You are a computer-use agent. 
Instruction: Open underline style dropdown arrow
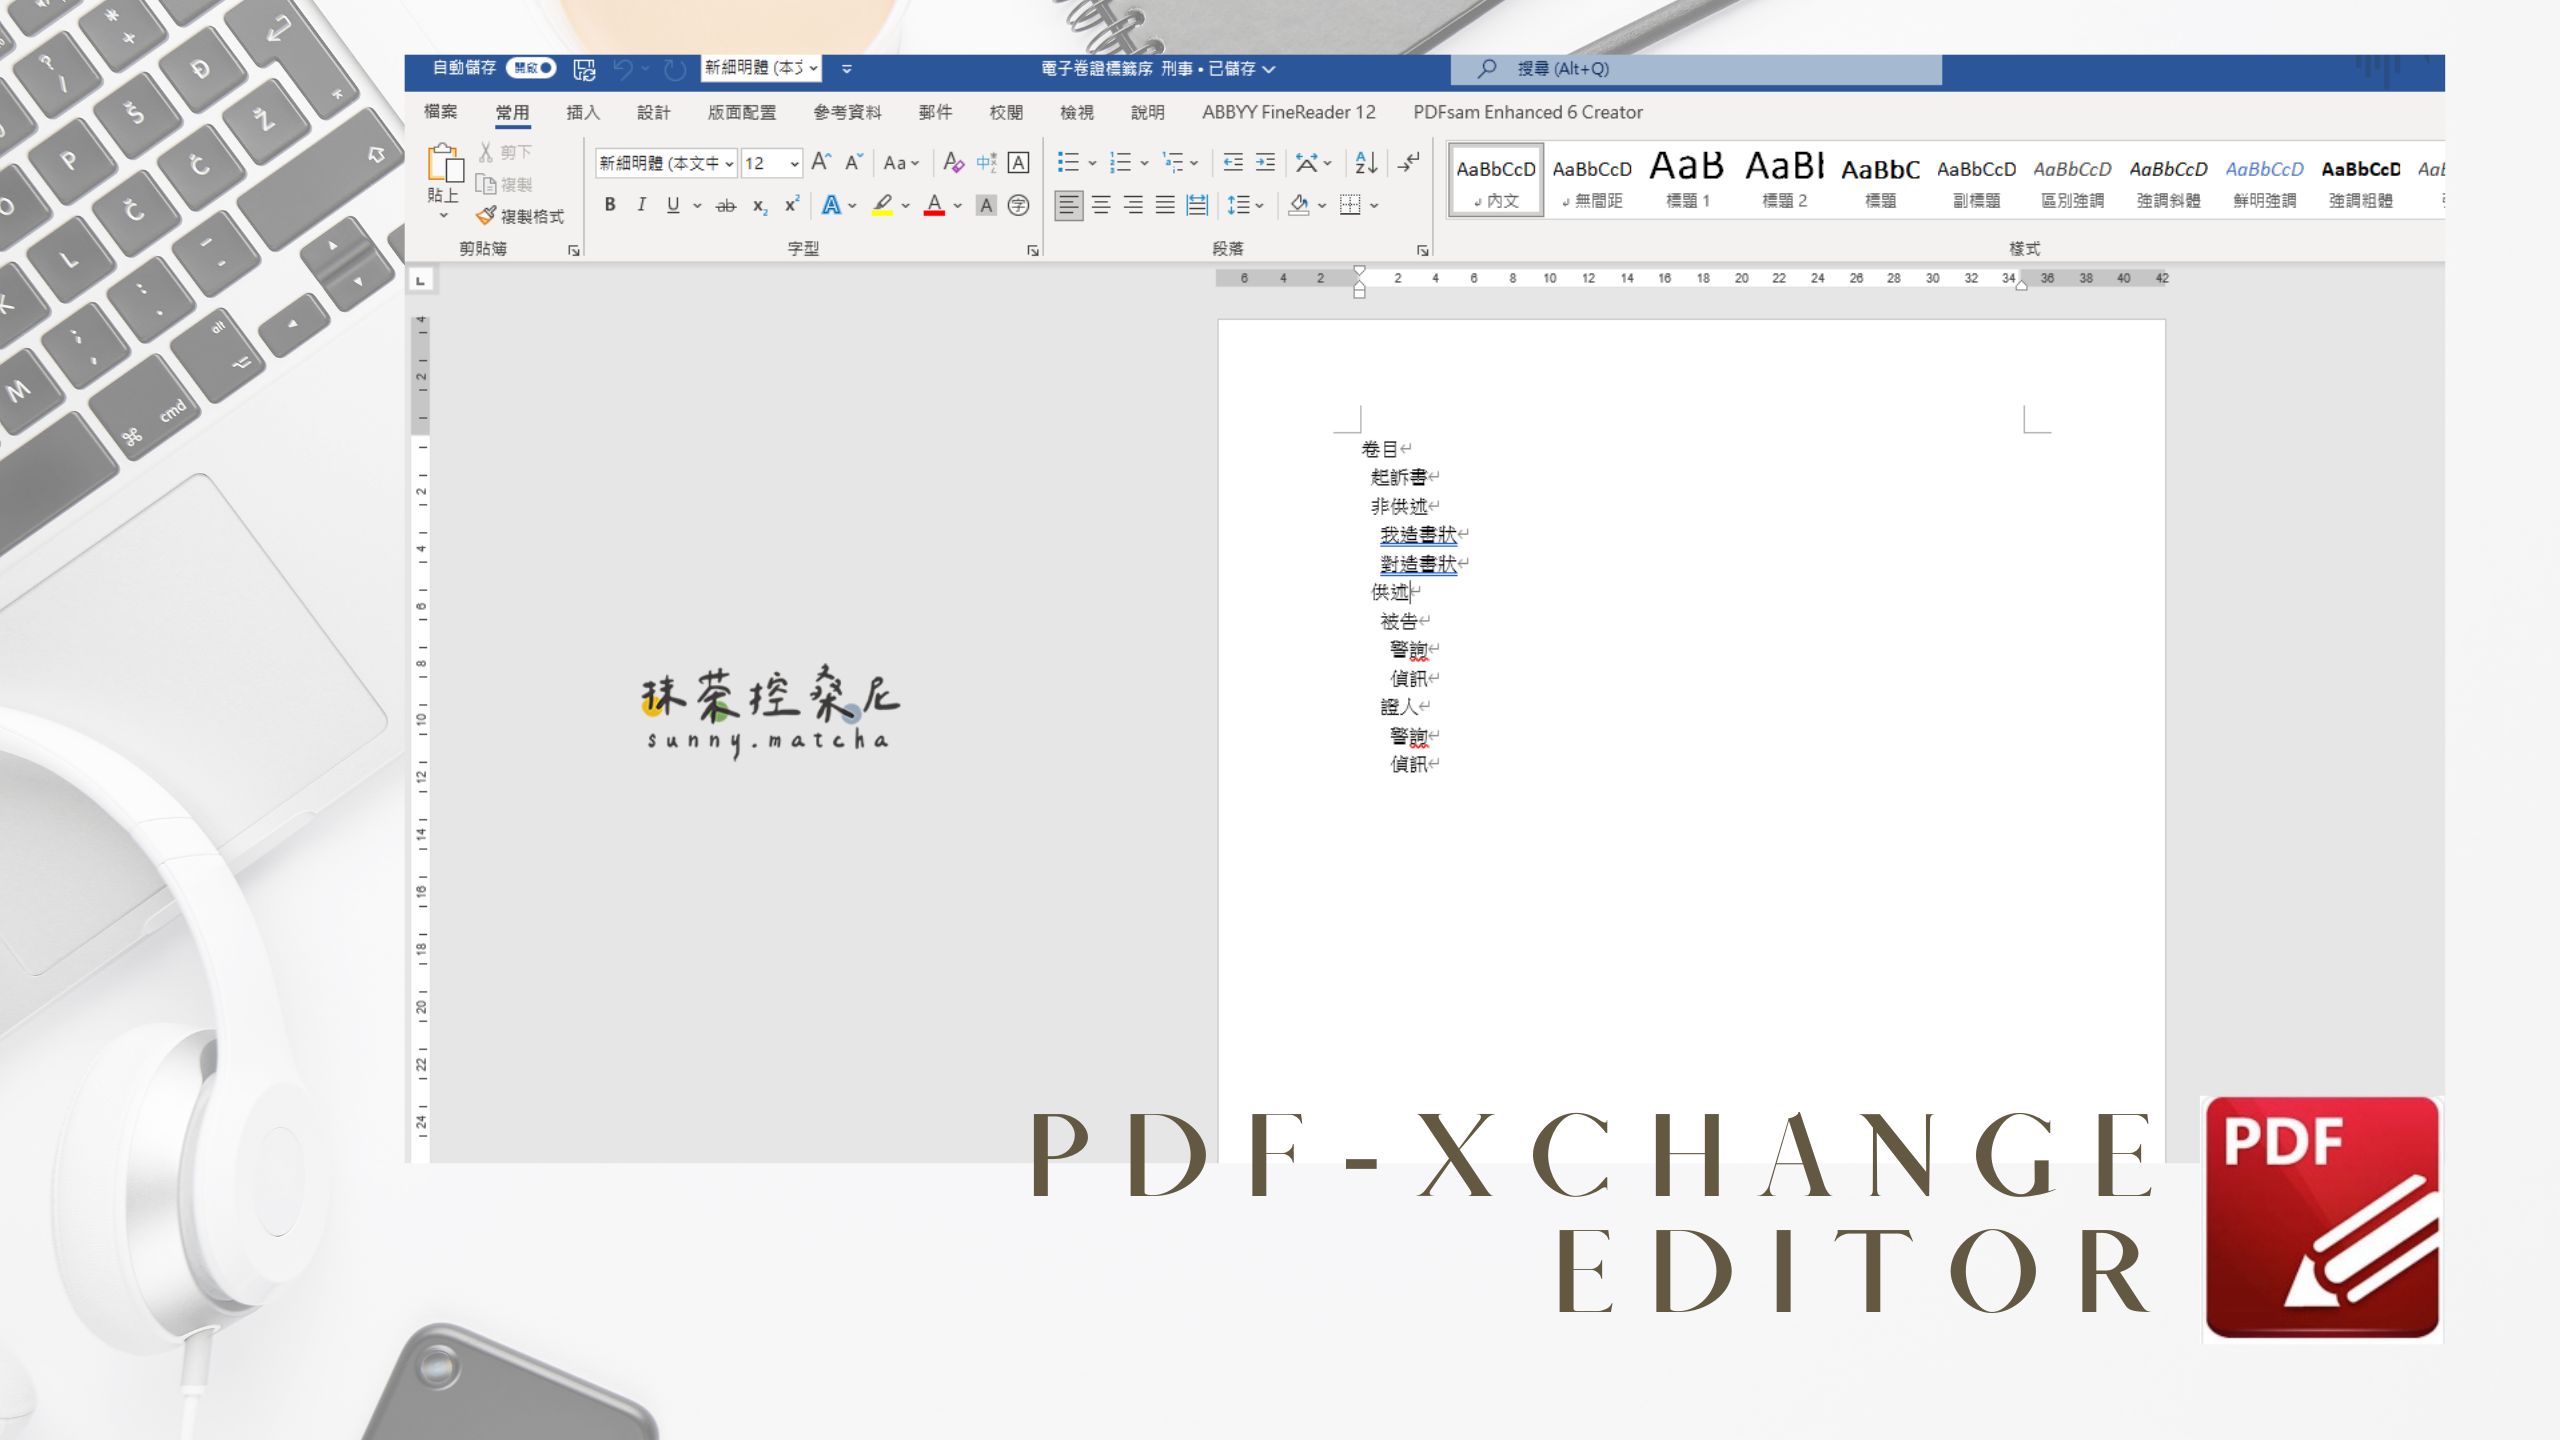[x=697, y=206]
